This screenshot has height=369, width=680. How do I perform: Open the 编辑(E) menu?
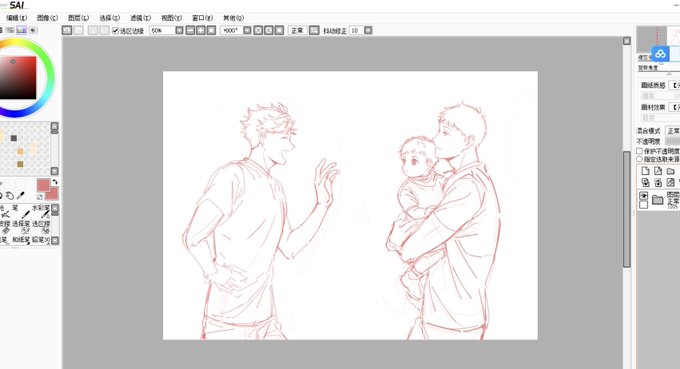point(16,18)
